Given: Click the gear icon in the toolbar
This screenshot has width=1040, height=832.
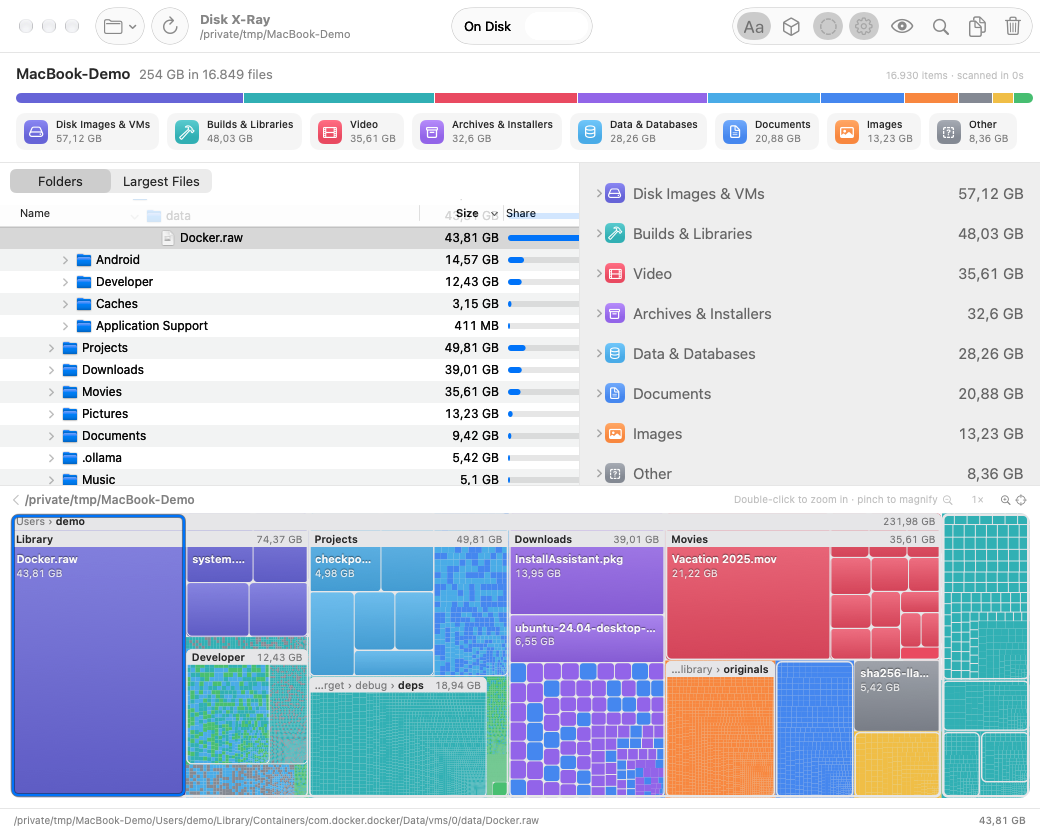Looking at the screenshot, I should coord(864,27).
